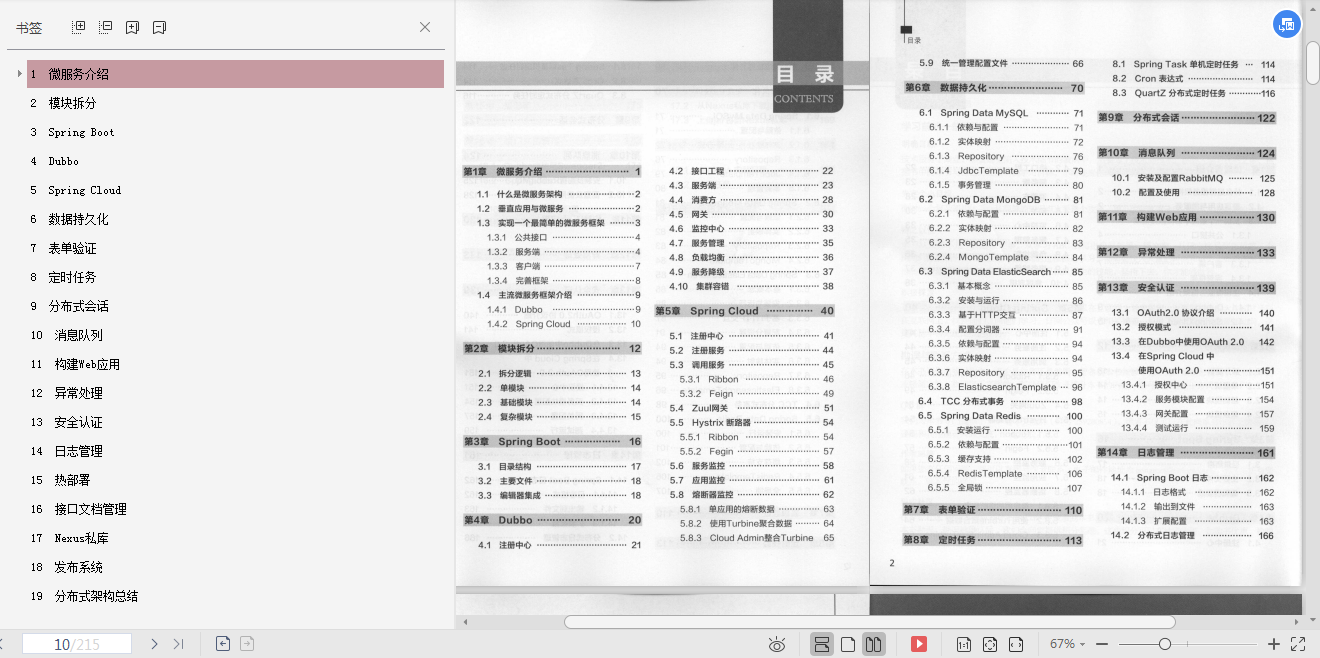Open bookmark 5 Spring Cloud
The image size is (1320, 658).
pyautogui.click(x=235, y=190)
